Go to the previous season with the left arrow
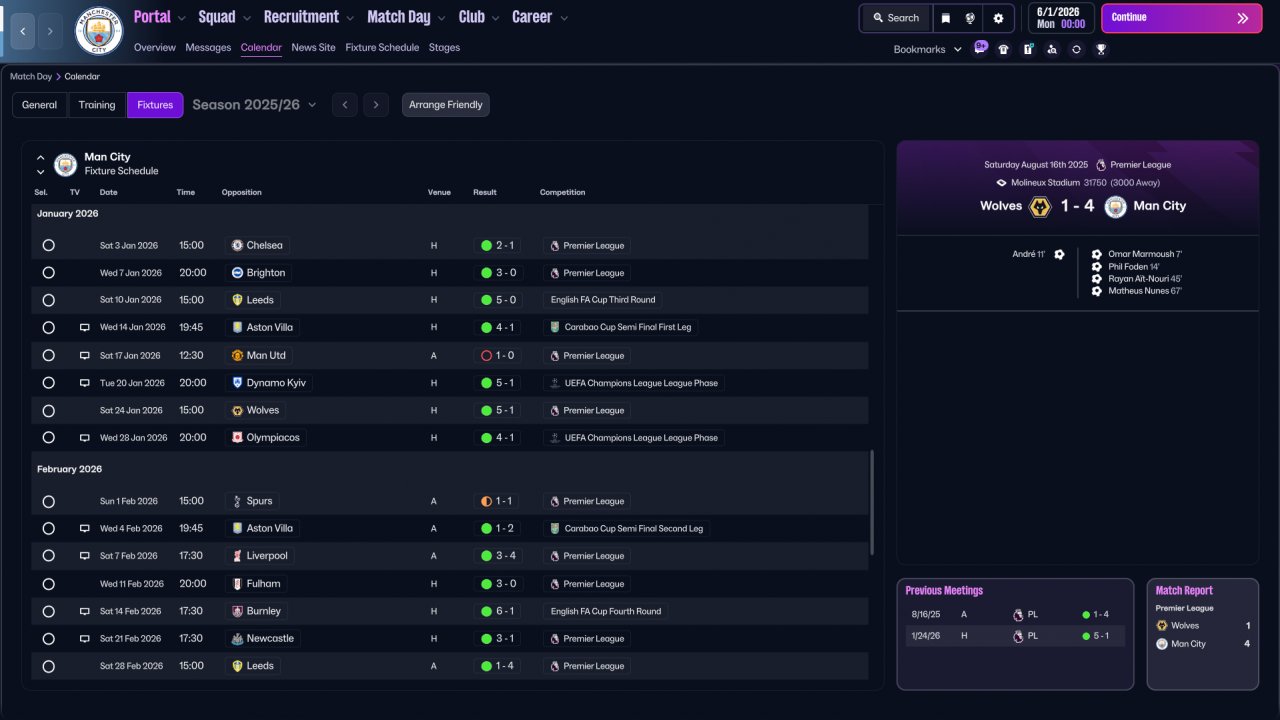Screen dimensions: 1280x720 [344, 105]
